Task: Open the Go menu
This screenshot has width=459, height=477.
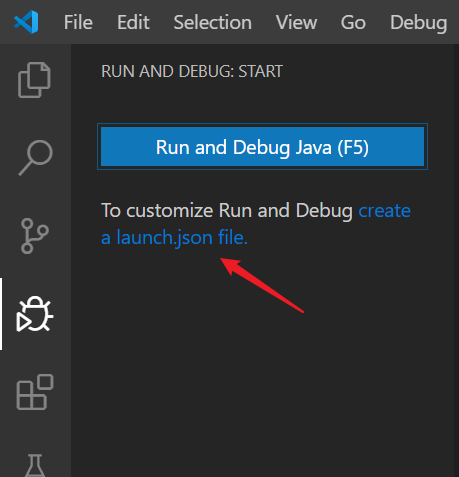Action: (x=353, y=22)
